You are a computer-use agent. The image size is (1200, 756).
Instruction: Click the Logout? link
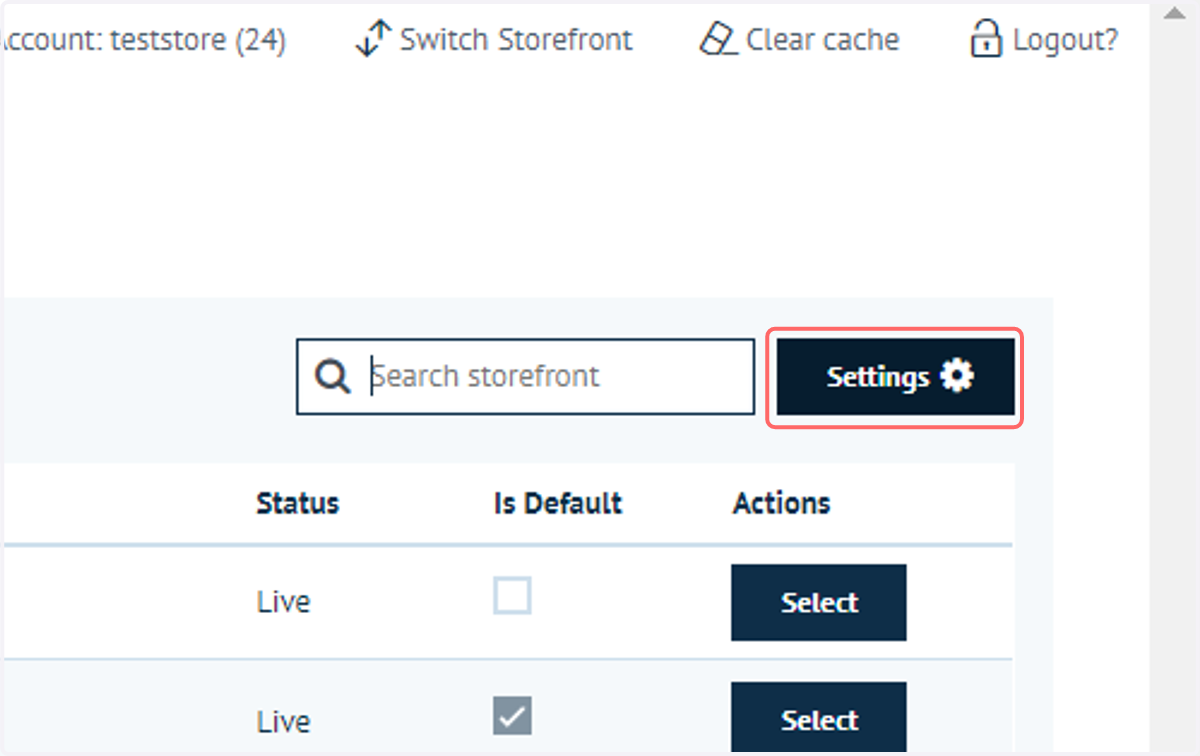point(1045,40)
